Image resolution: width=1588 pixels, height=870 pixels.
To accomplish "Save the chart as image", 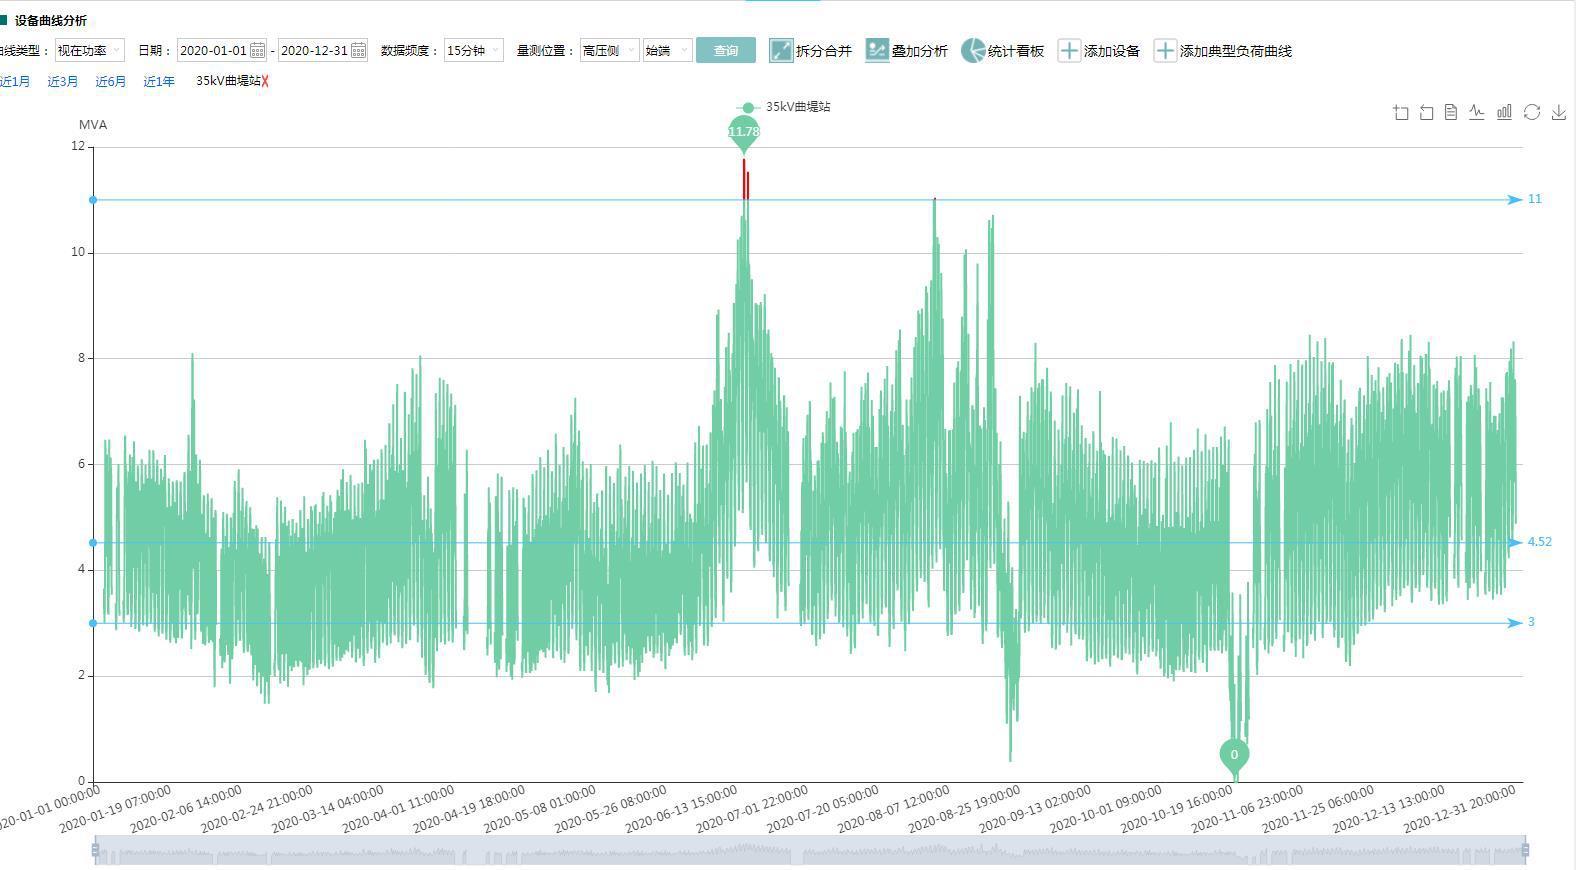I will [x=1559, y=113].
